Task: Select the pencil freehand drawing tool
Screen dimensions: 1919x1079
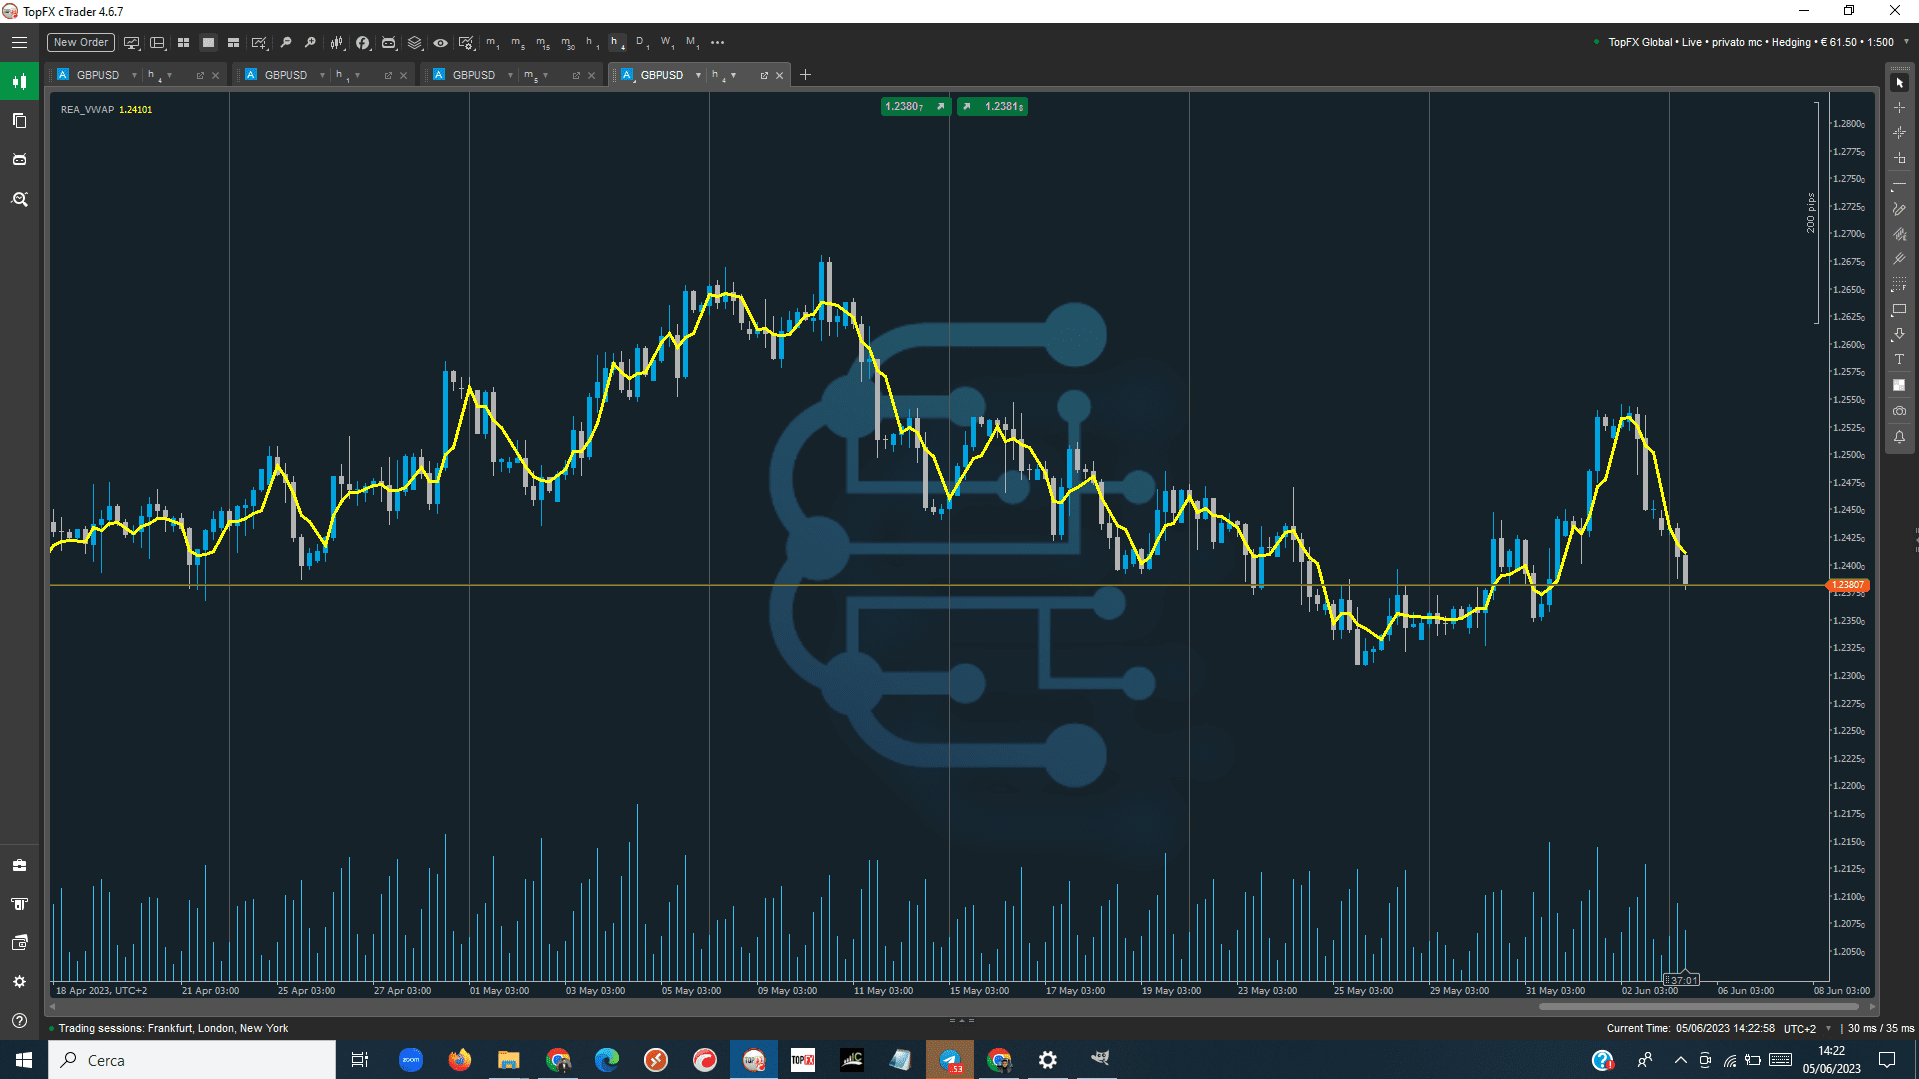Action: pos(1899,209)
